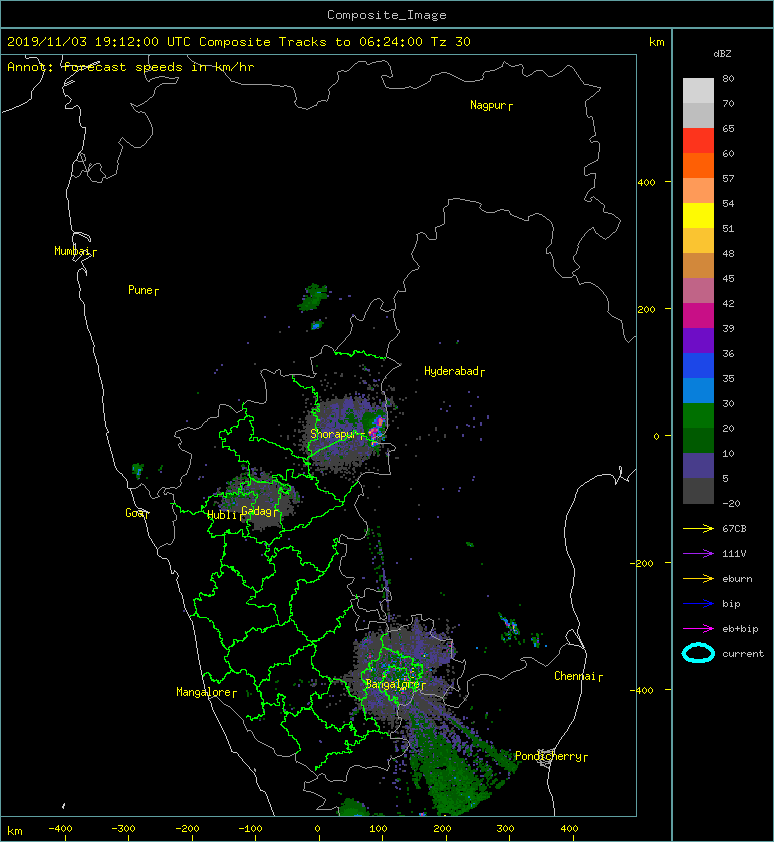Click the 400 mark on the right axis
The width and height of the screenshot is (774, 842).
(647, 183)
